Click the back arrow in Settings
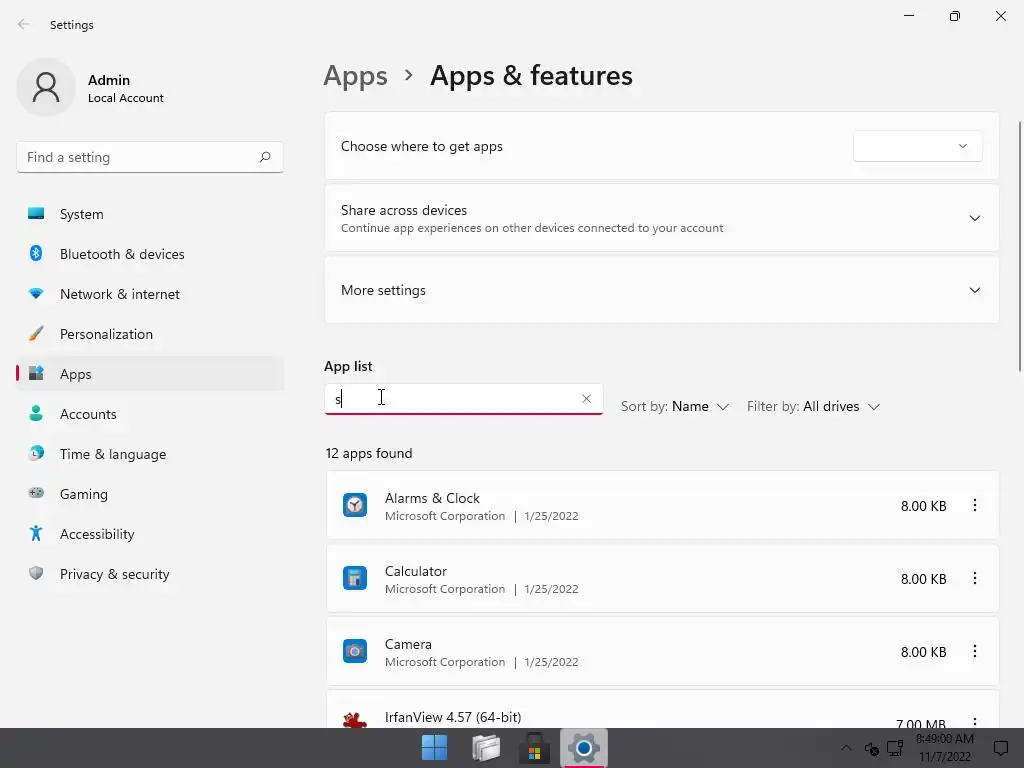Viewport: 1024px width, 768px height. (24, 25)
